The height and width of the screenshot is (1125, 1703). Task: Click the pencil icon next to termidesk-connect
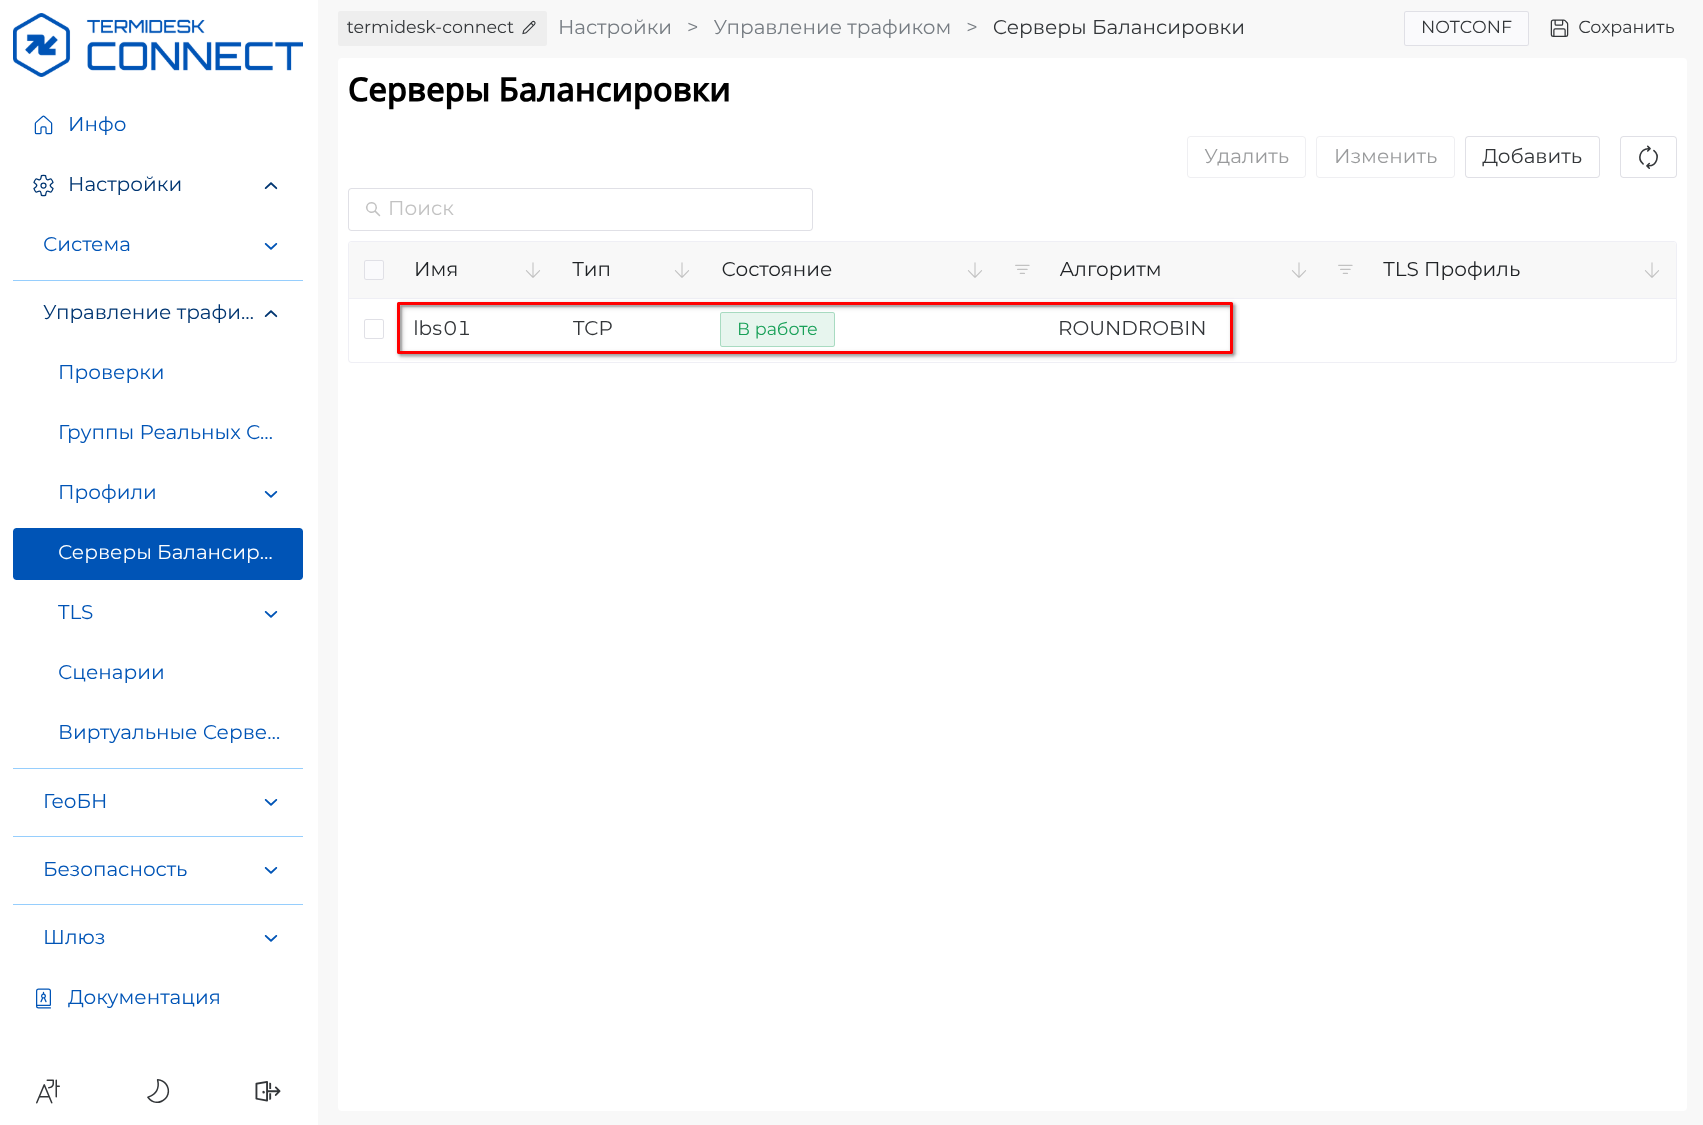(x=529, y=28)
